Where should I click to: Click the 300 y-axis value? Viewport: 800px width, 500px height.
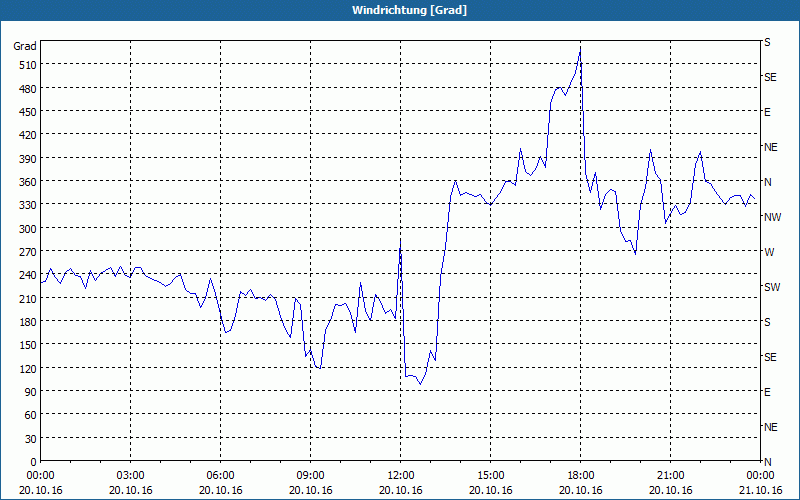[28, 229]
